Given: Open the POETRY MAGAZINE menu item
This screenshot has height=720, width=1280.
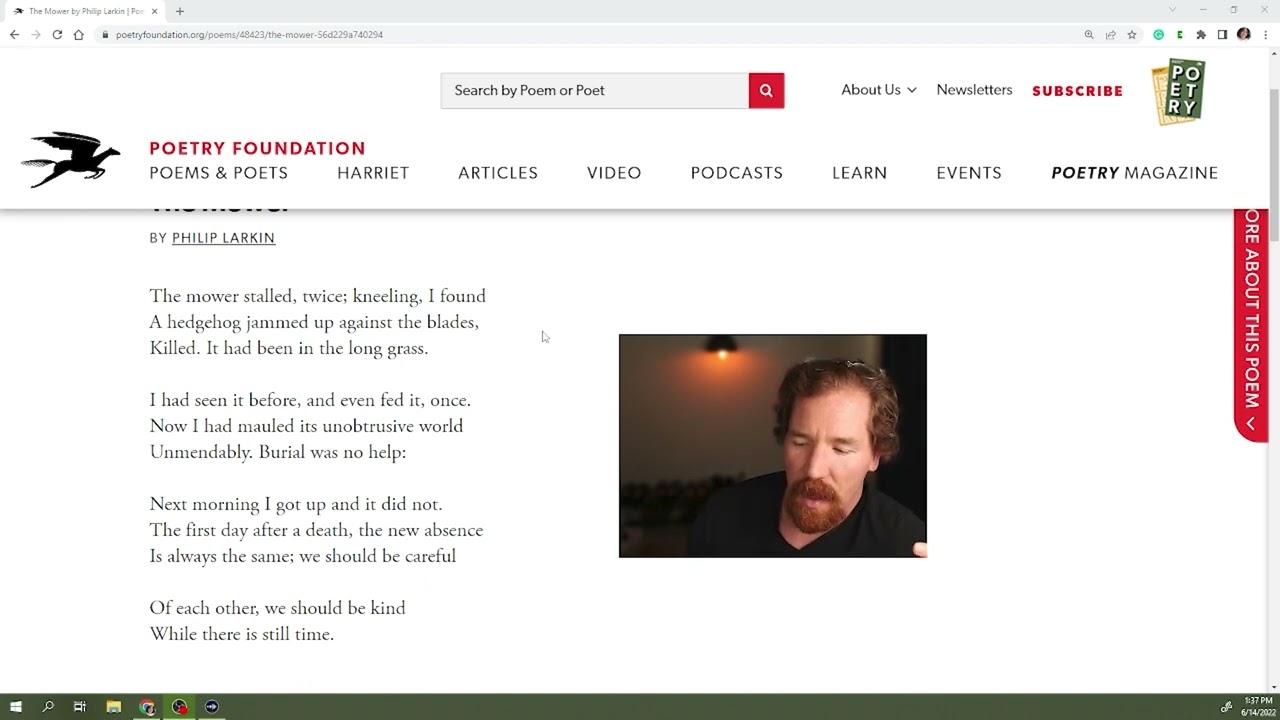Looking at the screenshot, I should [1135, 173].
